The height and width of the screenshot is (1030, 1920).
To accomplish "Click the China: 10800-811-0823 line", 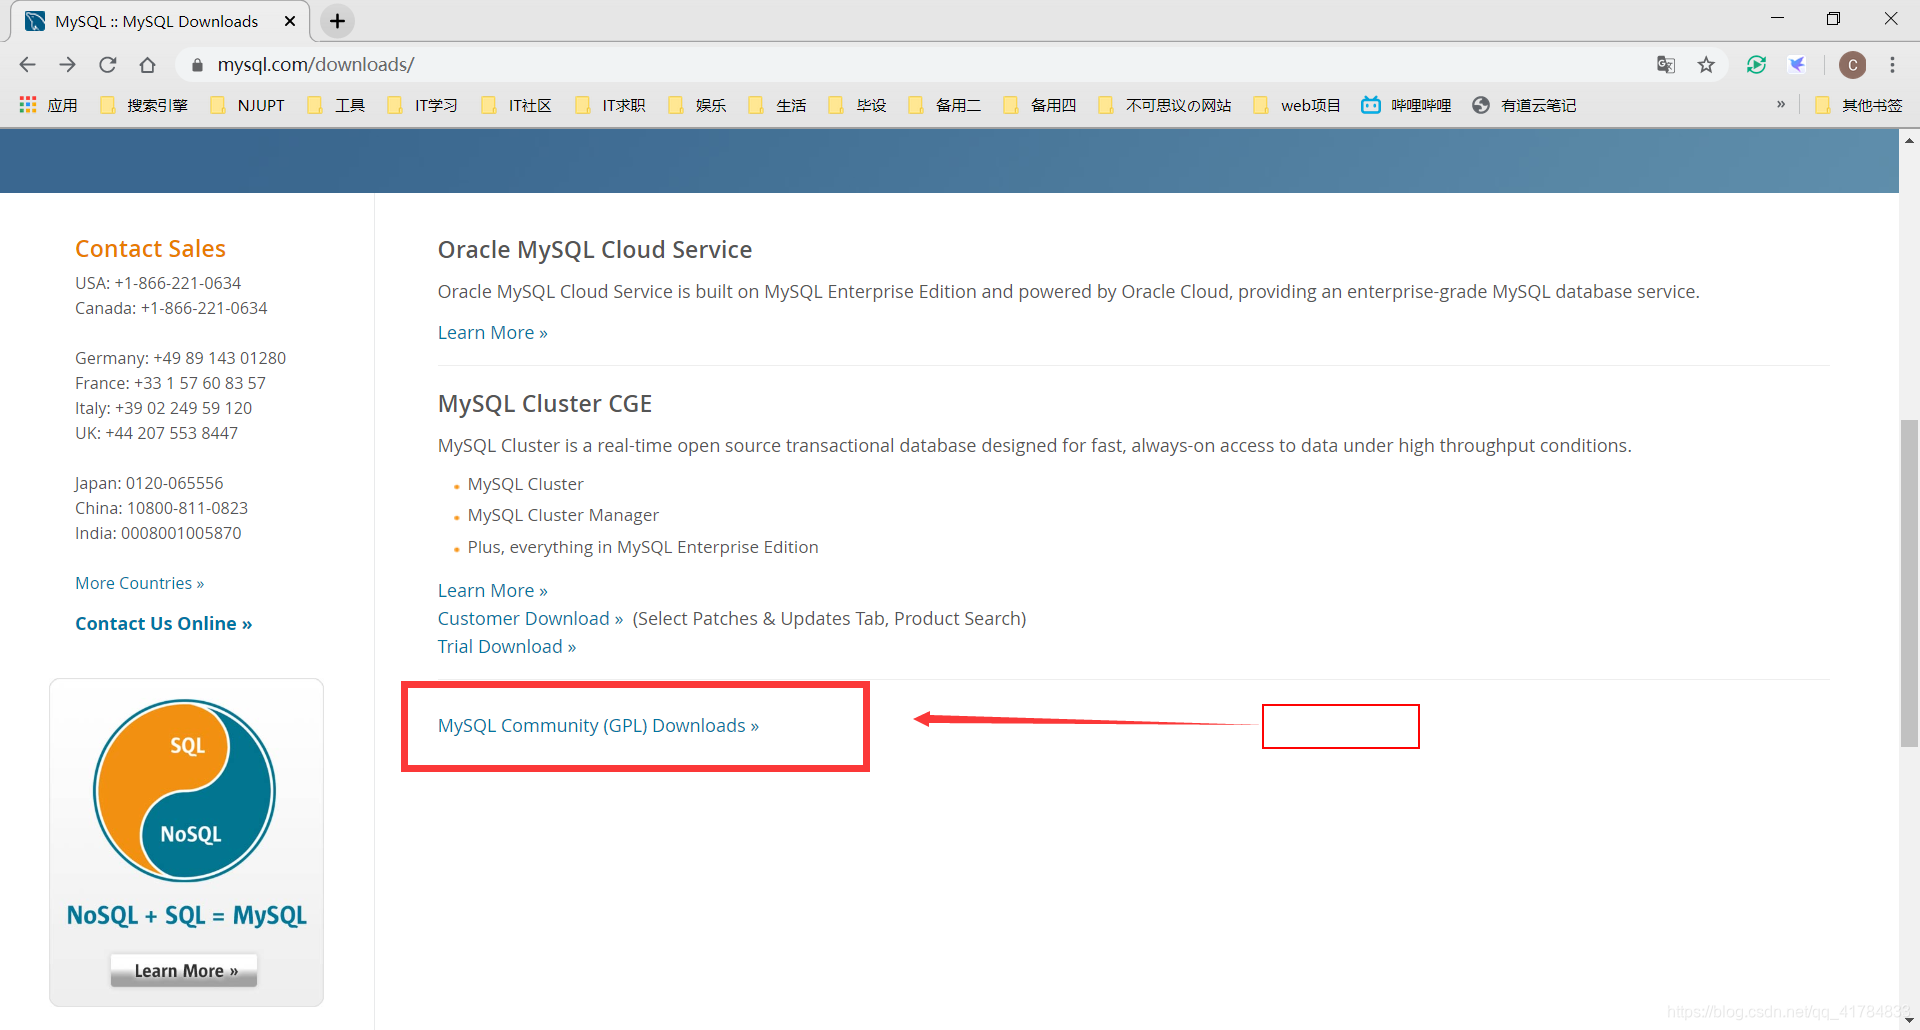I will tap(162, 508).
